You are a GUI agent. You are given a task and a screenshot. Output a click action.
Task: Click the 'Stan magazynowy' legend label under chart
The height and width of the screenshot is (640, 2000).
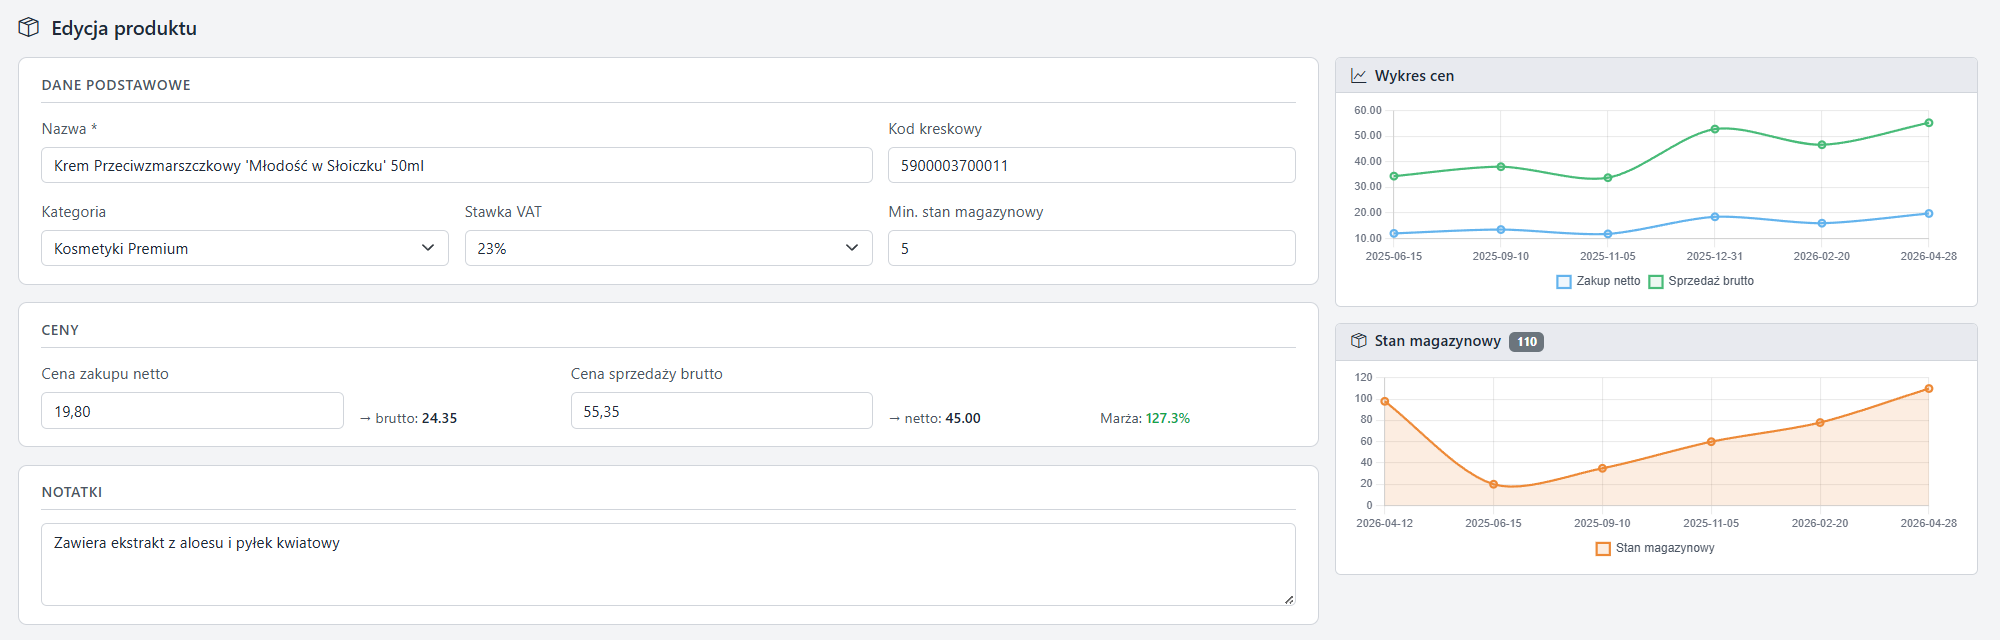(x=1665, y=548)
